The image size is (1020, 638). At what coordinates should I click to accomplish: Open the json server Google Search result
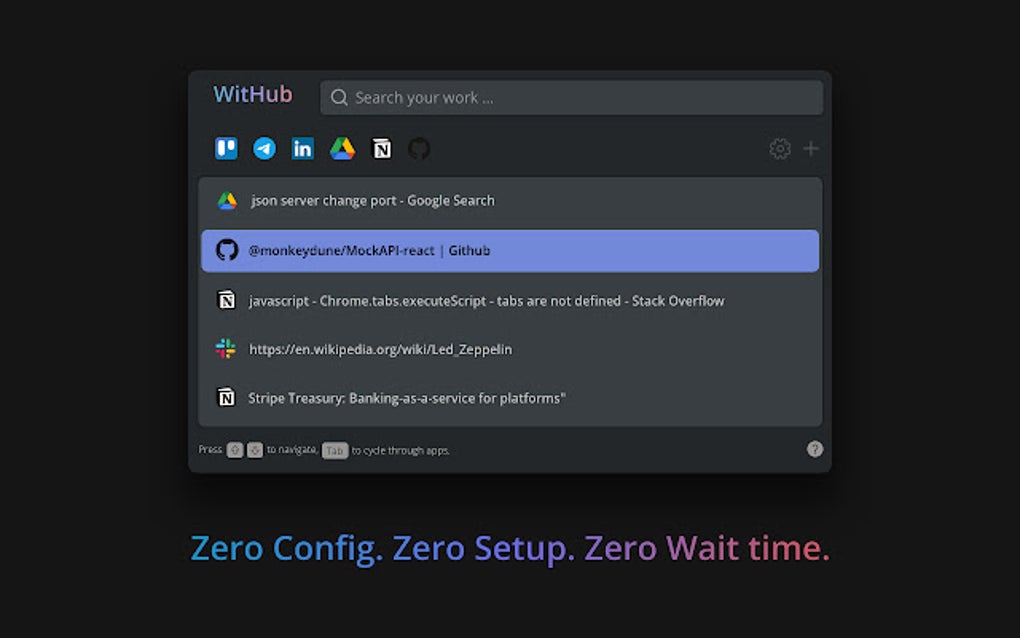(370, 200)
